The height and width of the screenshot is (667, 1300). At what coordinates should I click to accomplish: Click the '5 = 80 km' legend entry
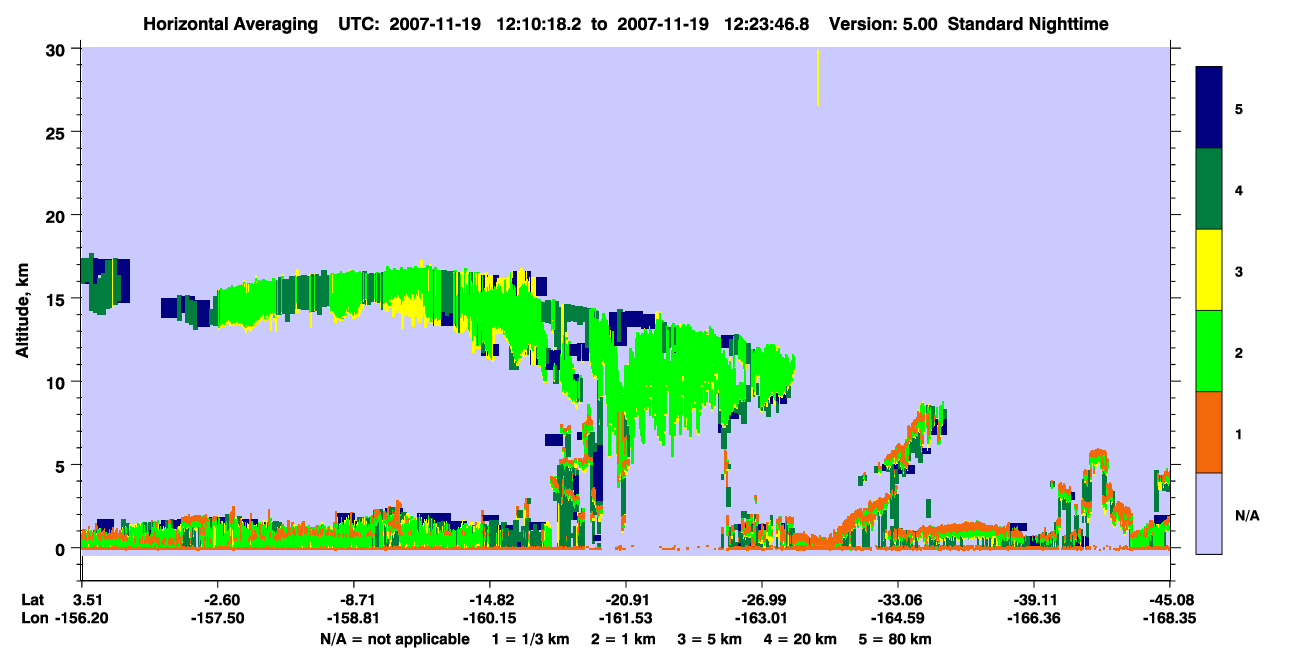(895, 639)
